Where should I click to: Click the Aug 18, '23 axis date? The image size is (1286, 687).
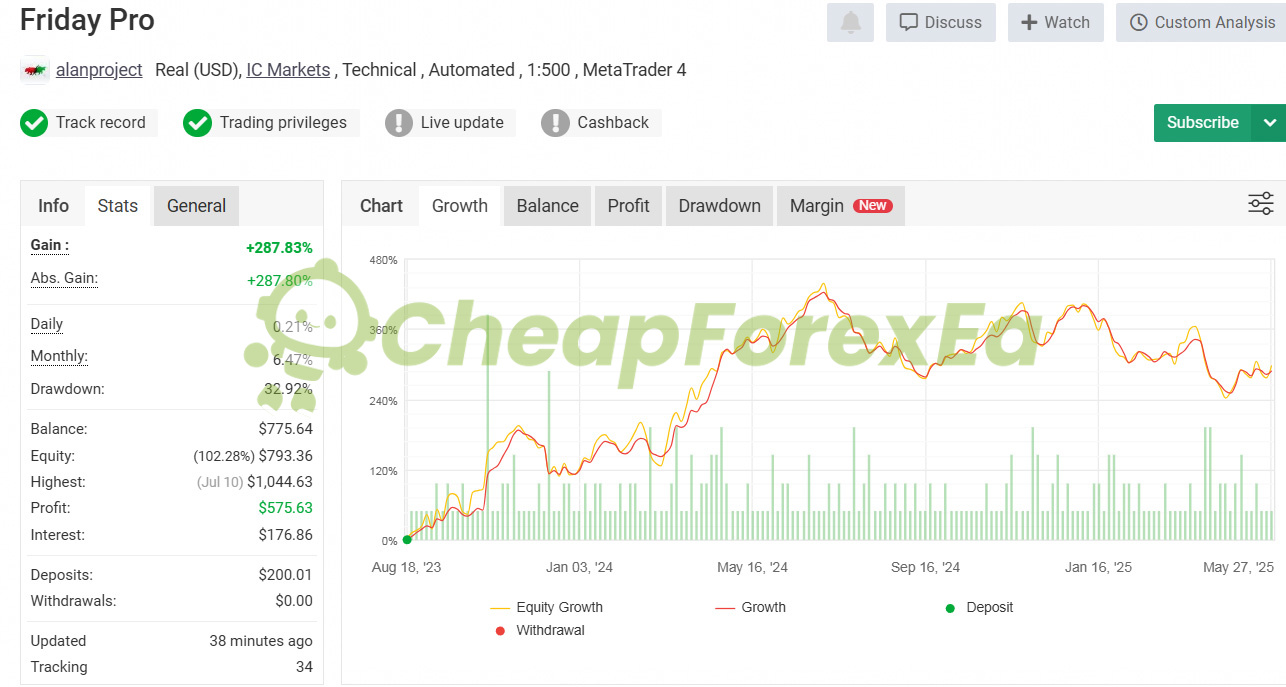pyautogui.click(x=406, y=567)
